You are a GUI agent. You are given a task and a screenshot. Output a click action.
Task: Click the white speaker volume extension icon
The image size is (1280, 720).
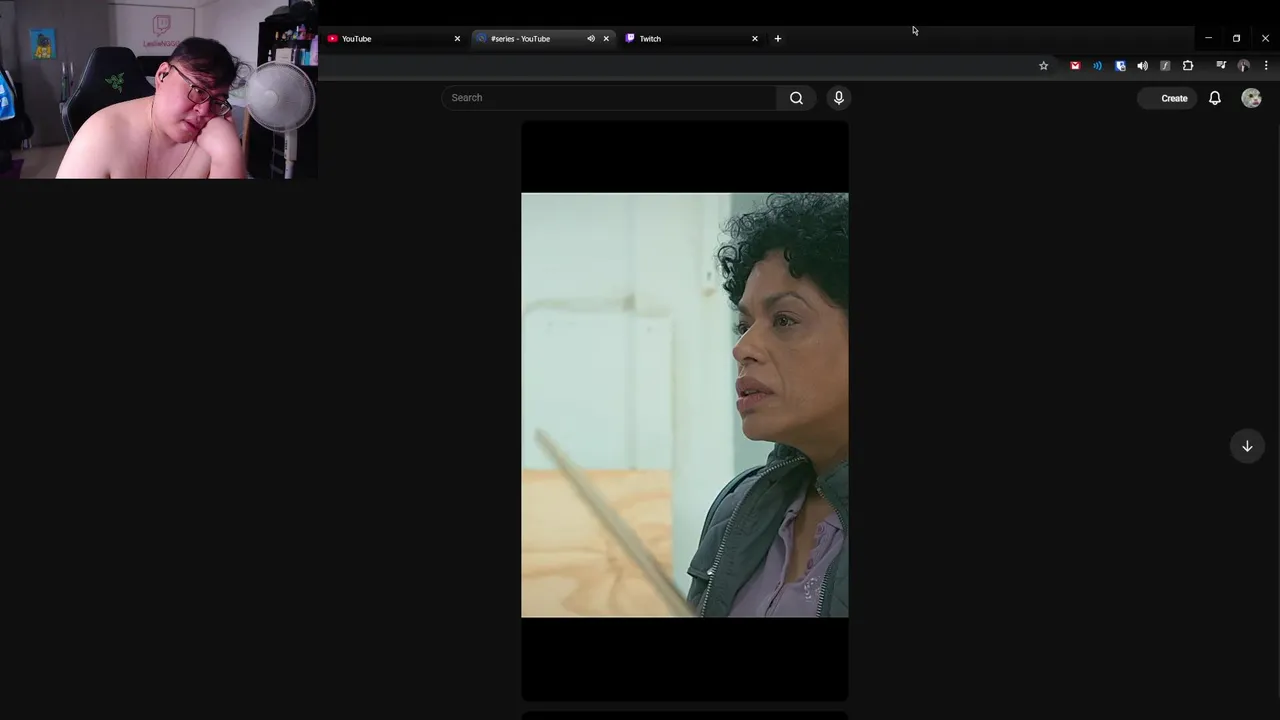click(x=1142, y=66)
